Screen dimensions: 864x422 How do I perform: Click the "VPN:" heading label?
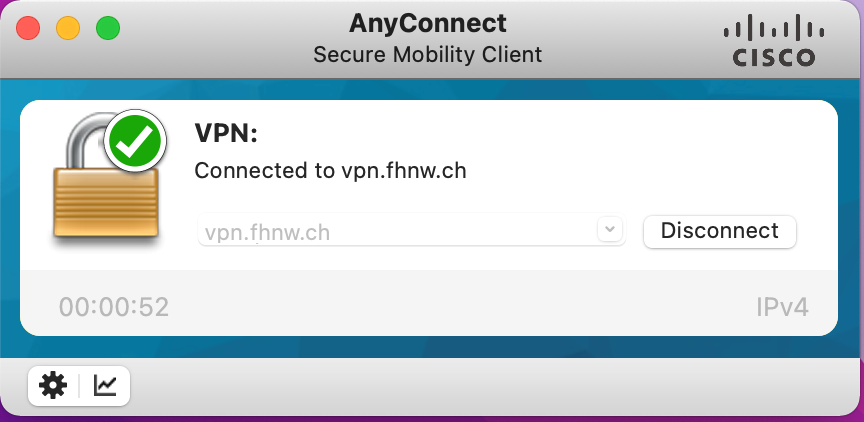coord(226,133)
